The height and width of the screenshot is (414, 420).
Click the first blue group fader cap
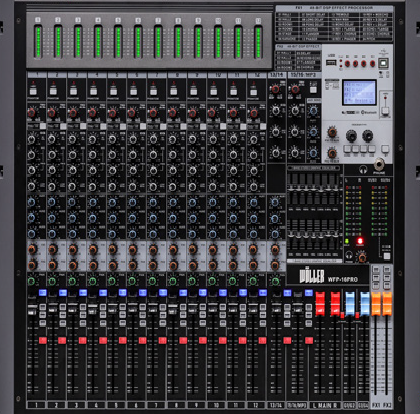click(350, 304)
